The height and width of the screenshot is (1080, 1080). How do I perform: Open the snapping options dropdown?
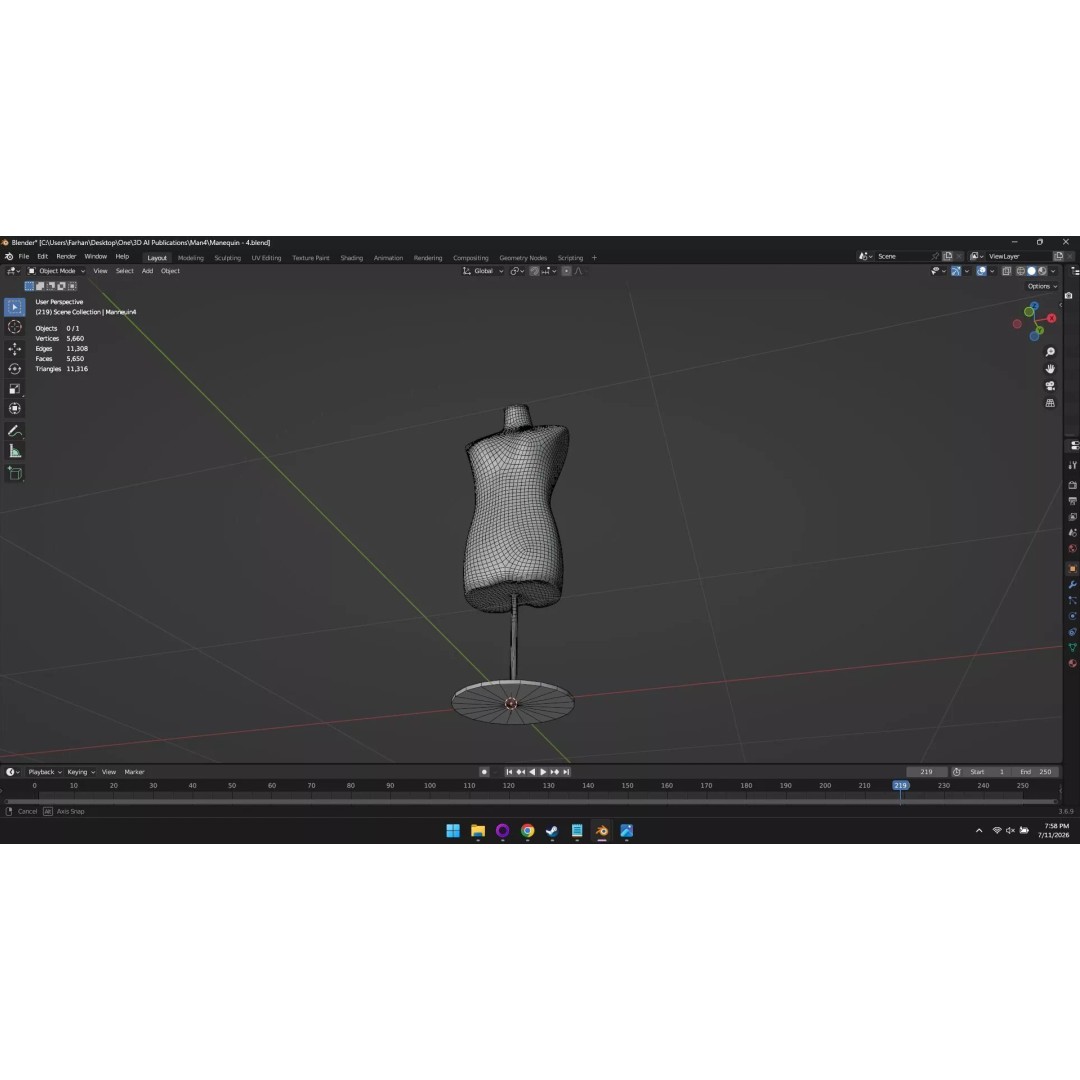click(x=549, y=271)
